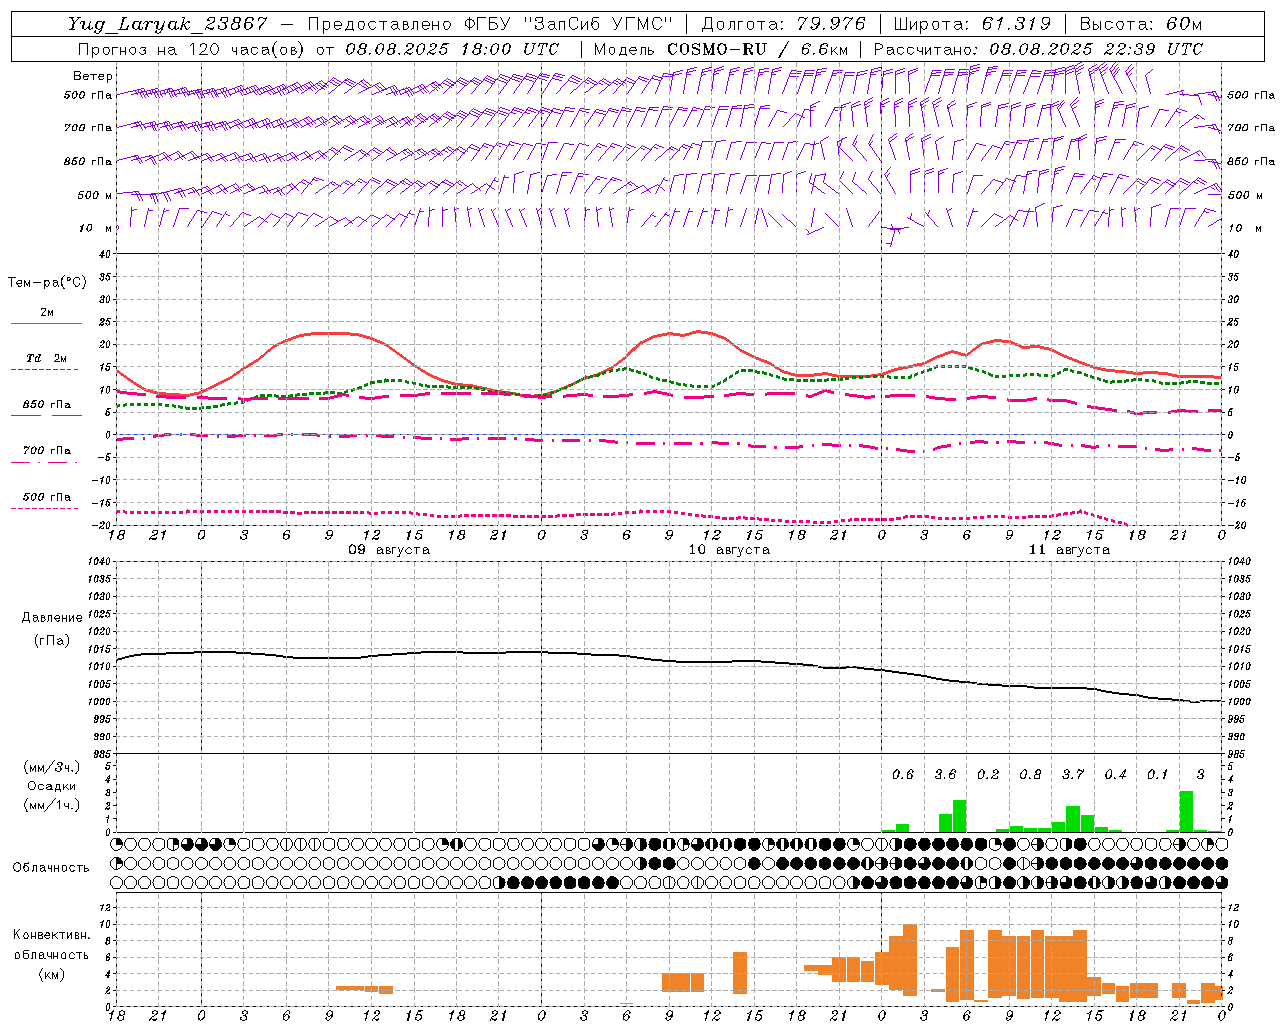Click the latitude value 61.319
Screen dimensions: 1280x1024
click(1016, 24)
